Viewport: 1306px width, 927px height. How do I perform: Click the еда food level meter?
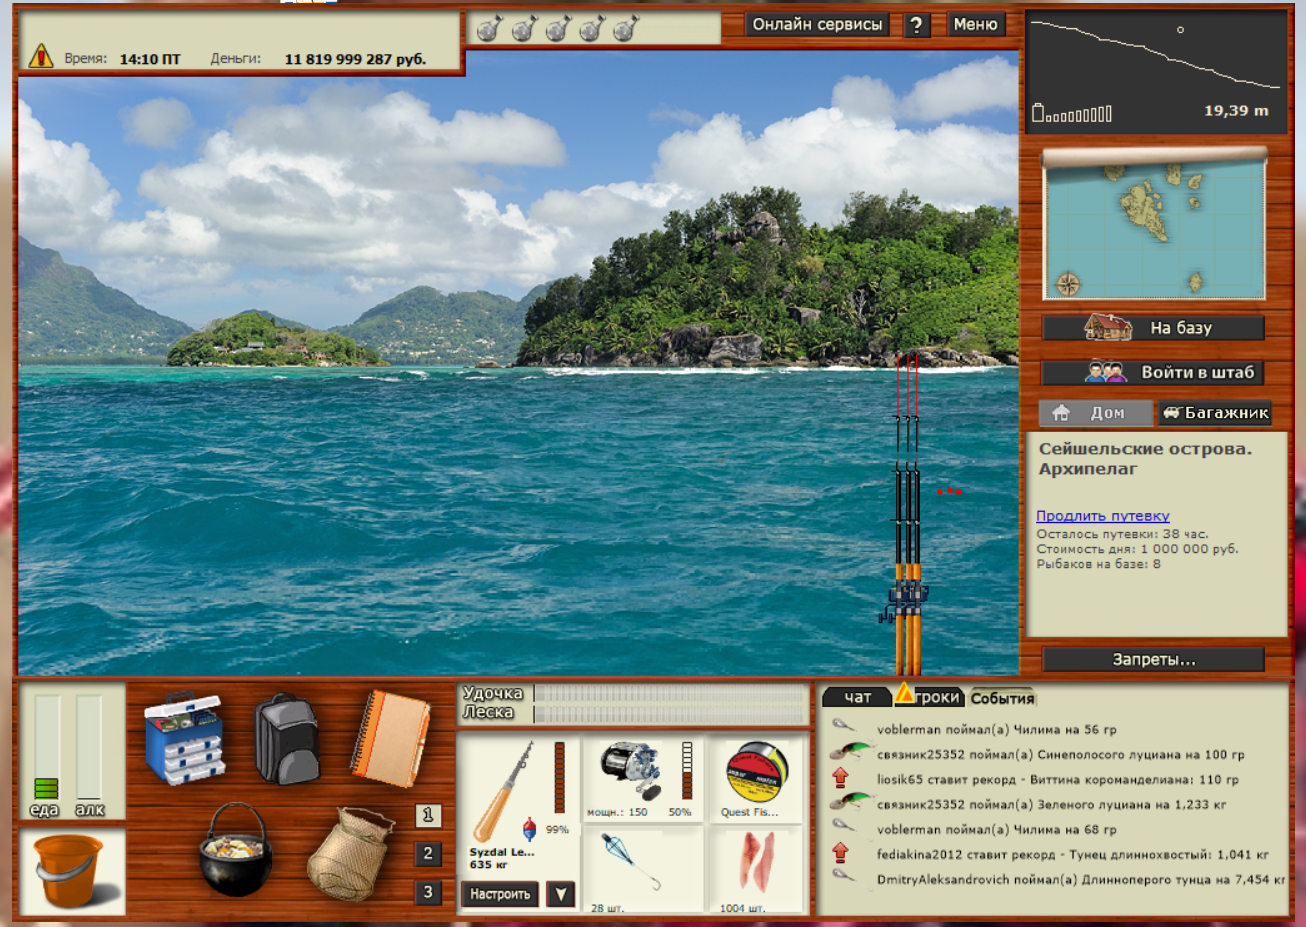[47, 747]
